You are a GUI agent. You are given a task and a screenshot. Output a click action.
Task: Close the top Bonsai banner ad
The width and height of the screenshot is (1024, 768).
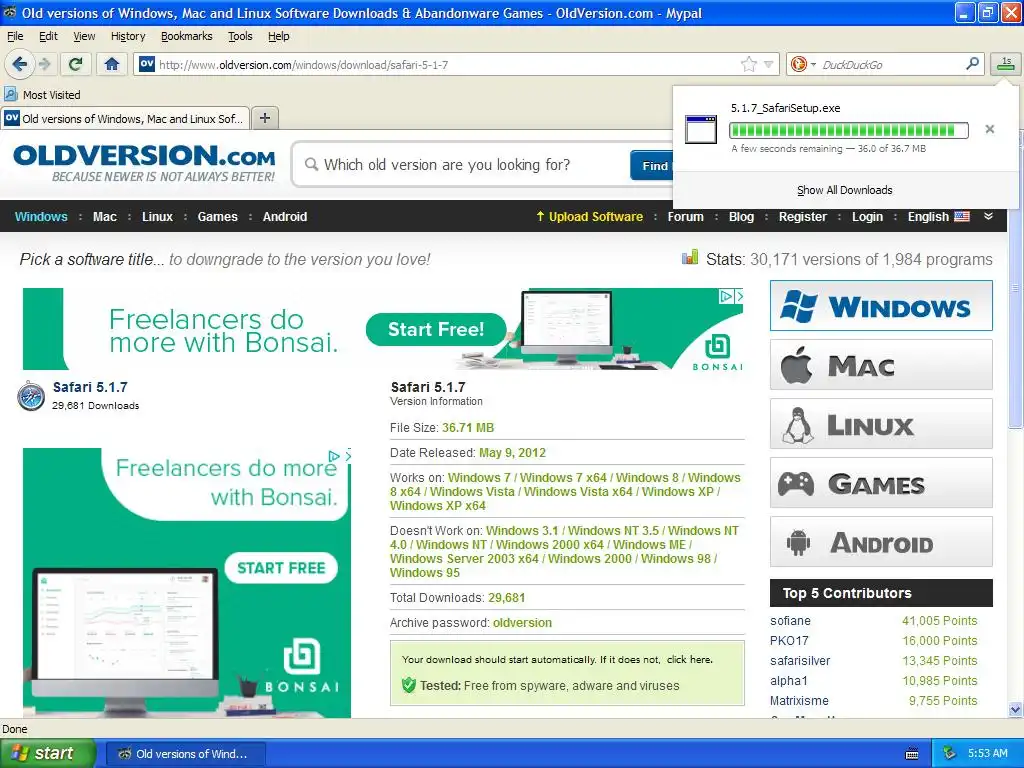739,296
